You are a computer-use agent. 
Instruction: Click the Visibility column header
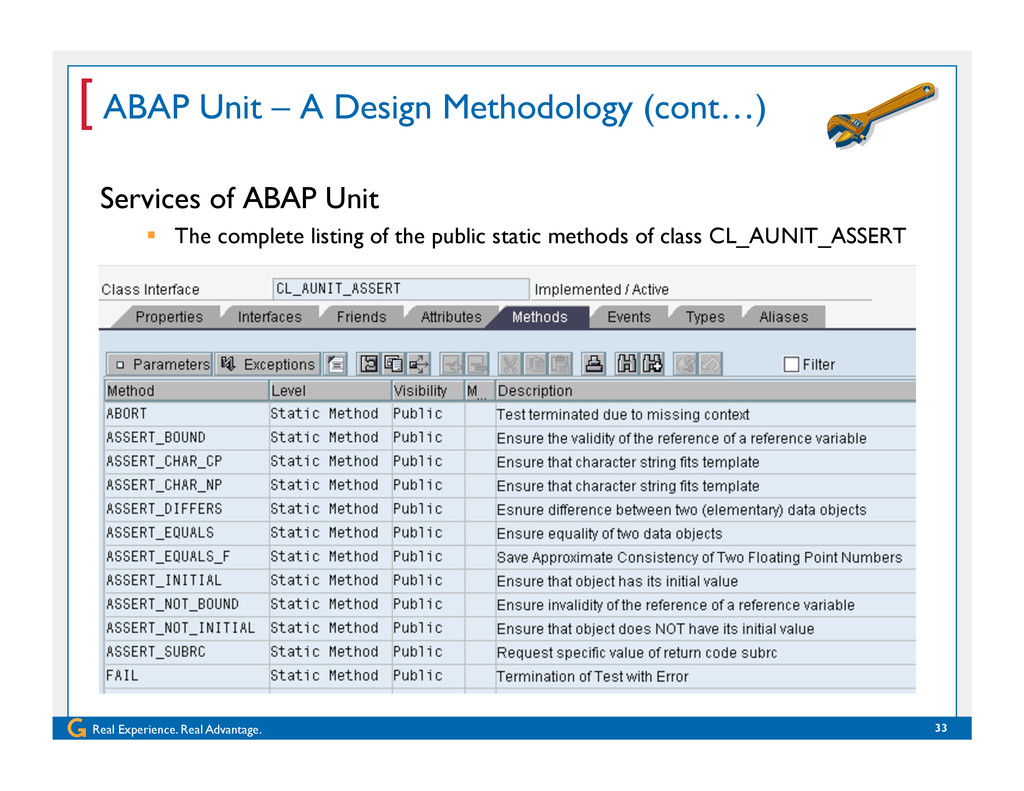coord(428,391)
